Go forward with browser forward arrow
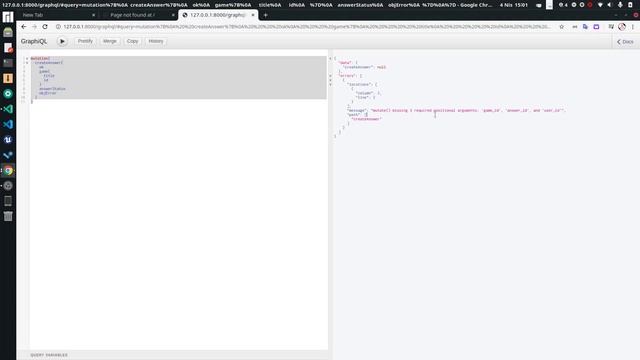640x360 pixels. pos(34,27)
